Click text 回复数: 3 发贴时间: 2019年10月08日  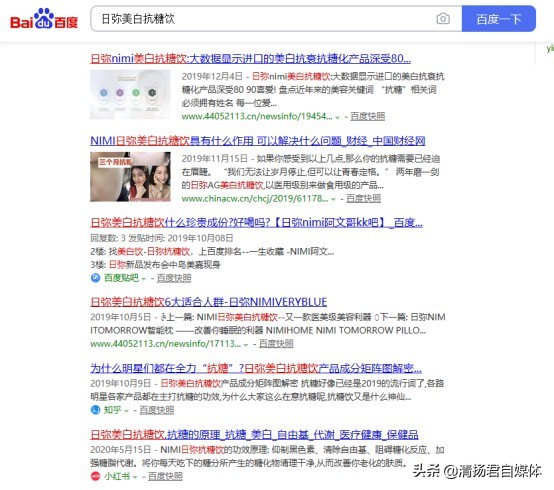[162, 238]
